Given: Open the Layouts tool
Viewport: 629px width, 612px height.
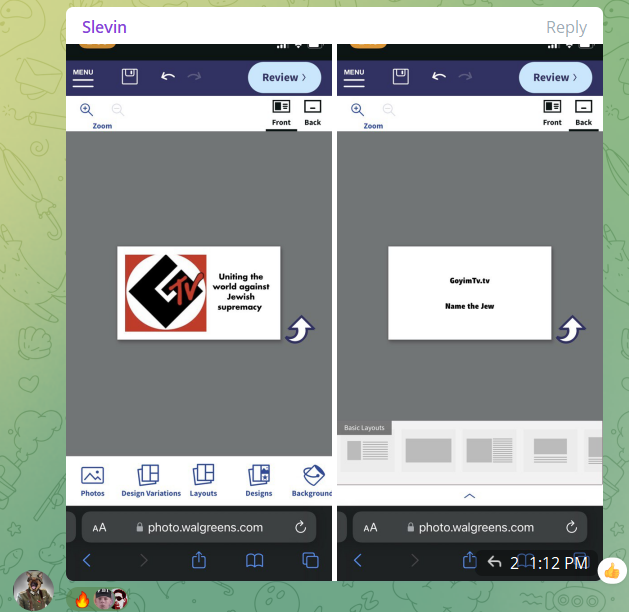Looking at the screenshot, I should [203, 481].
